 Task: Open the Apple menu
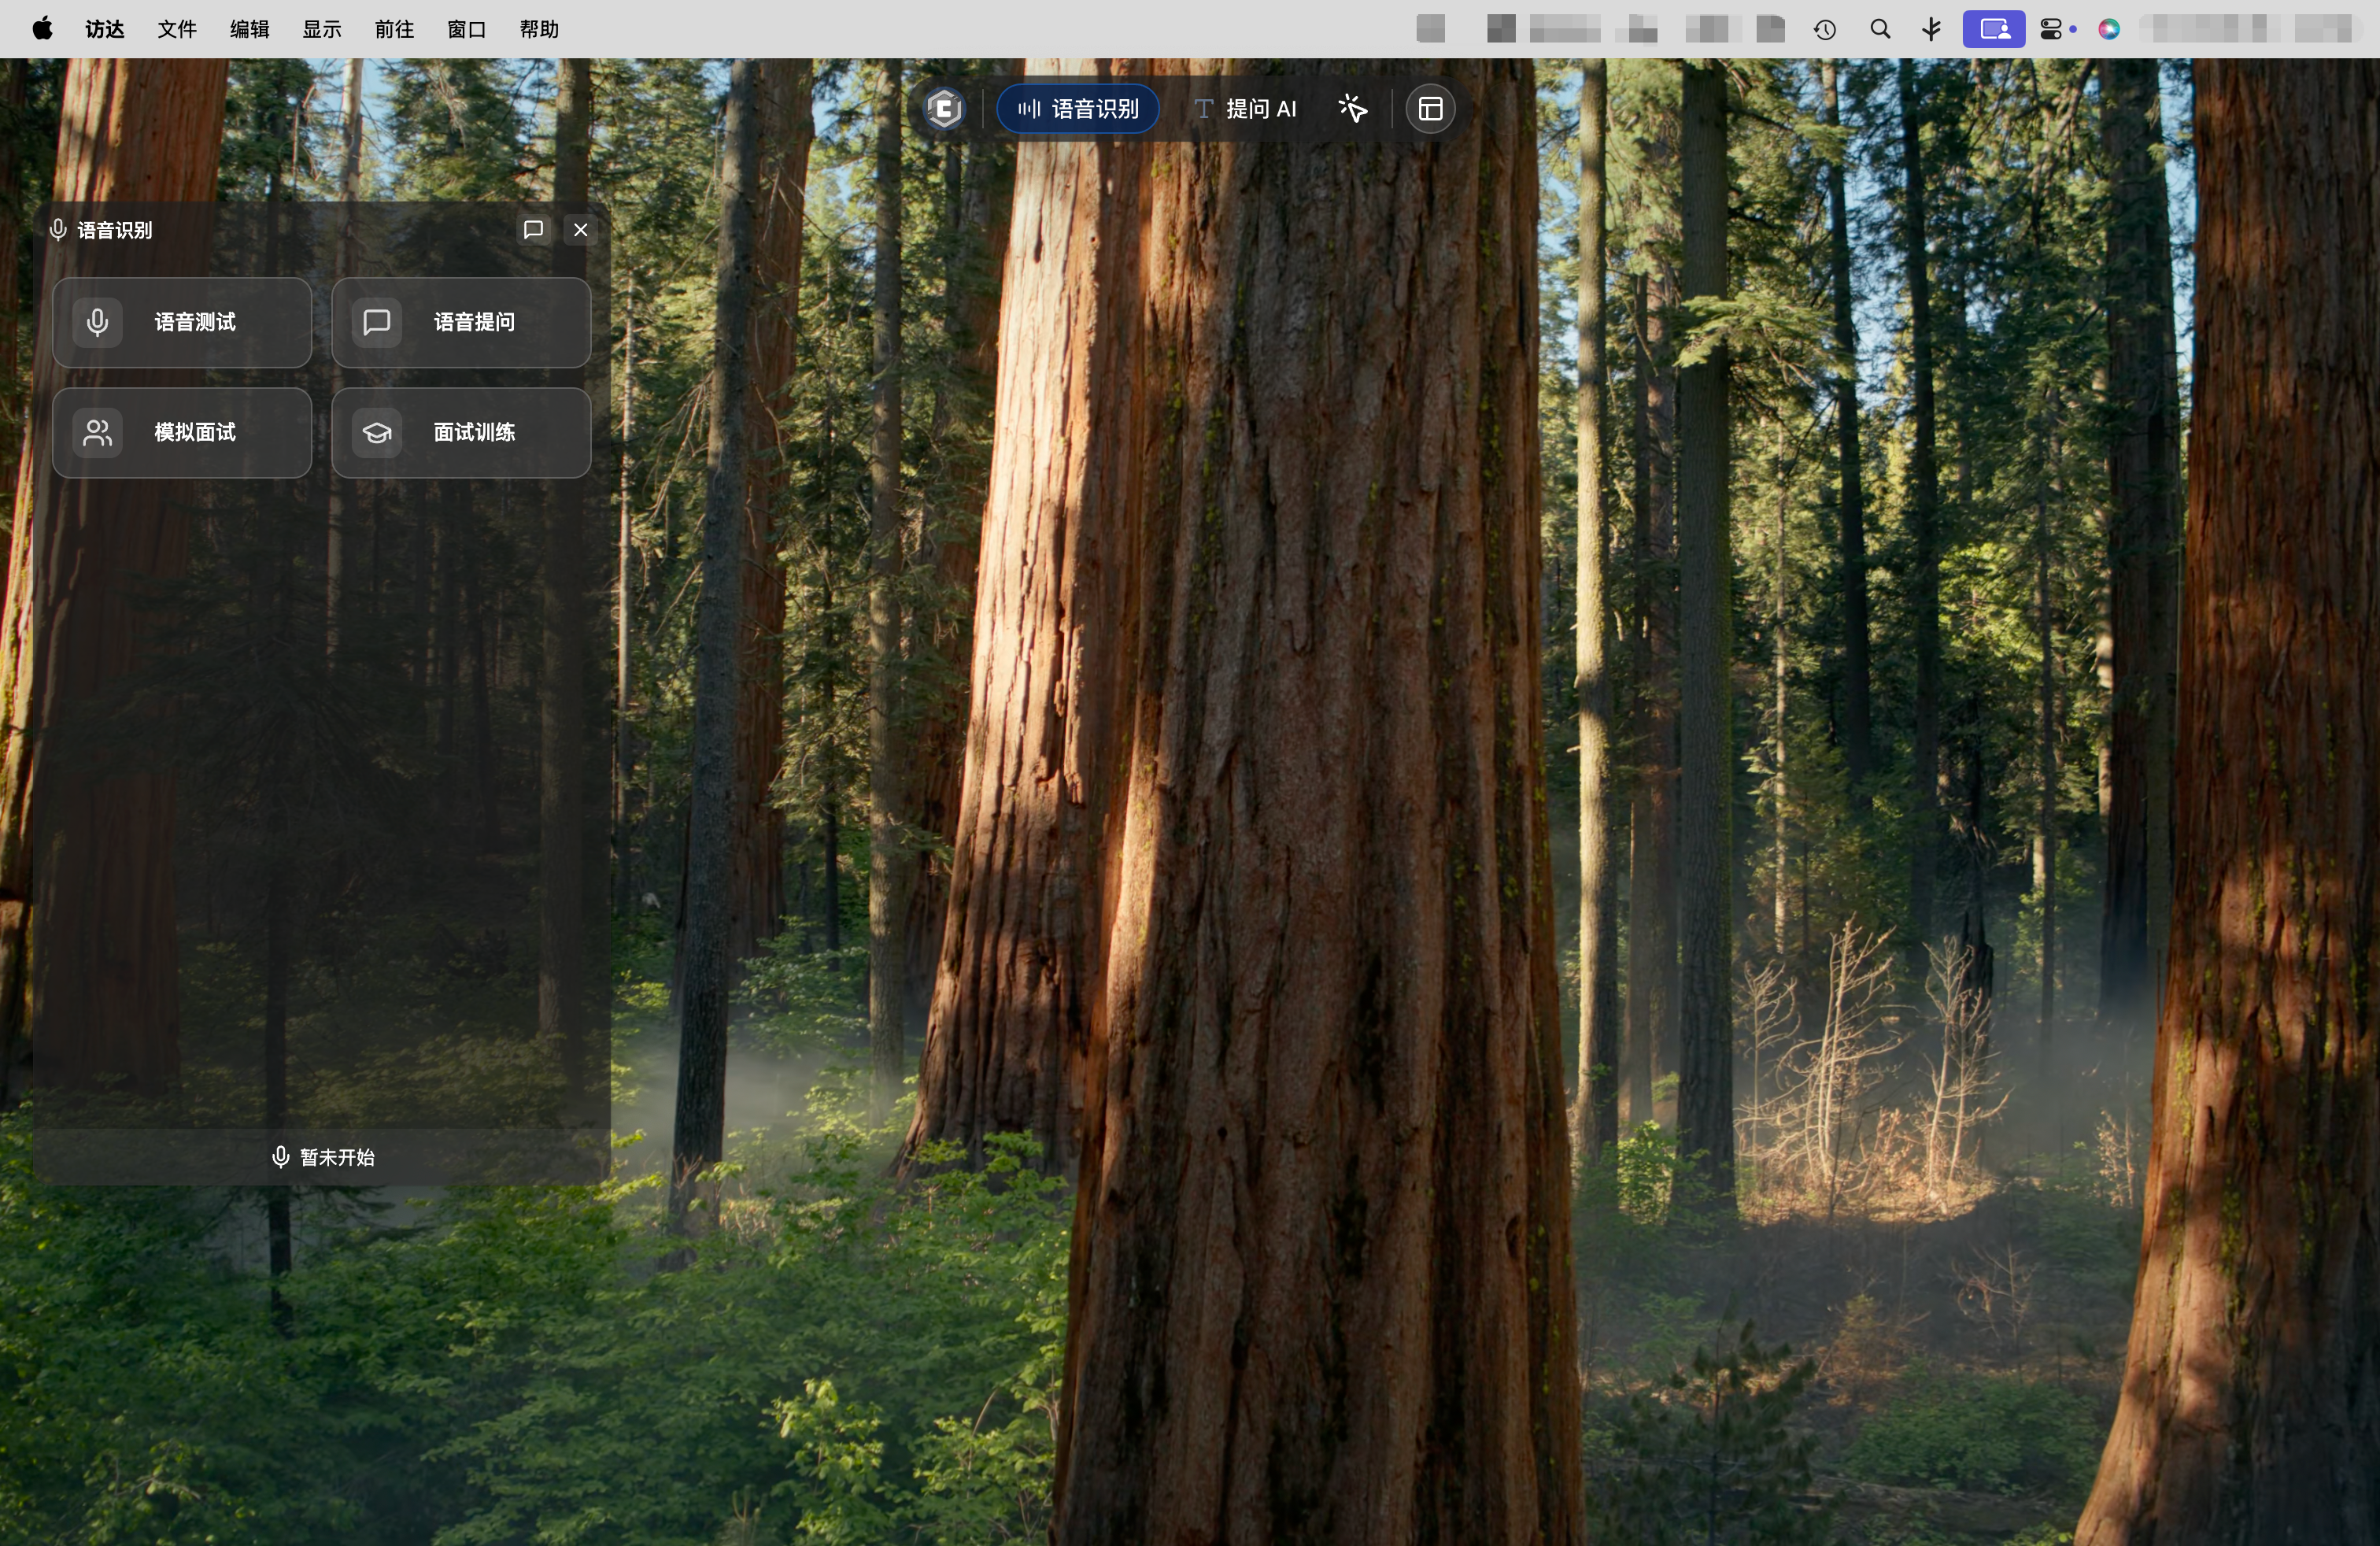(x=42, y=29)
